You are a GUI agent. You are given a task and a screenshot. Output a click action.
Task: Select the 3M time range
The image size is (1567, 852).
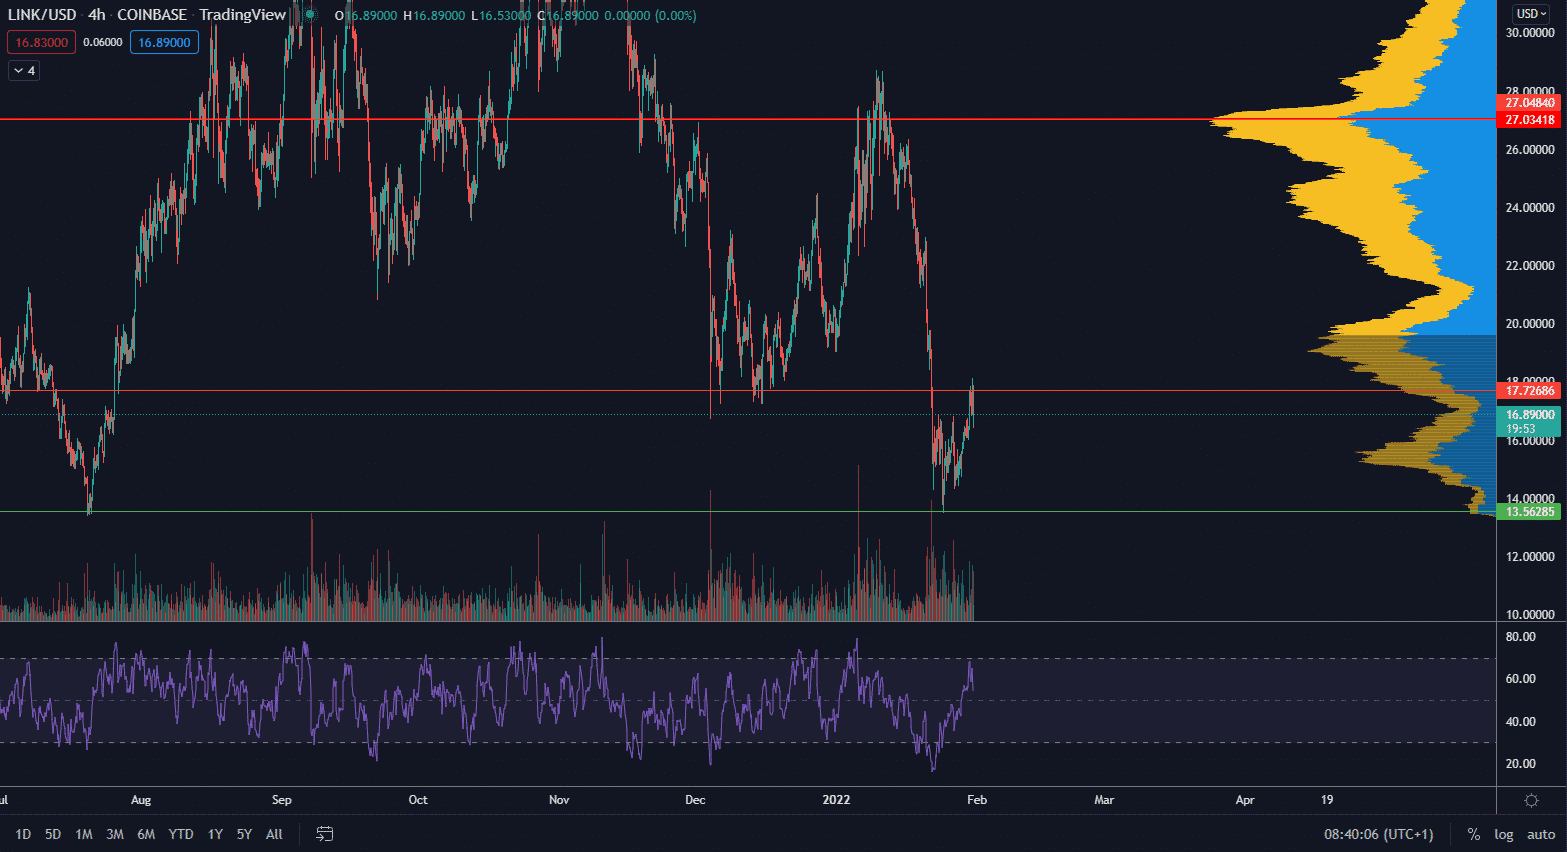point(115,834)
